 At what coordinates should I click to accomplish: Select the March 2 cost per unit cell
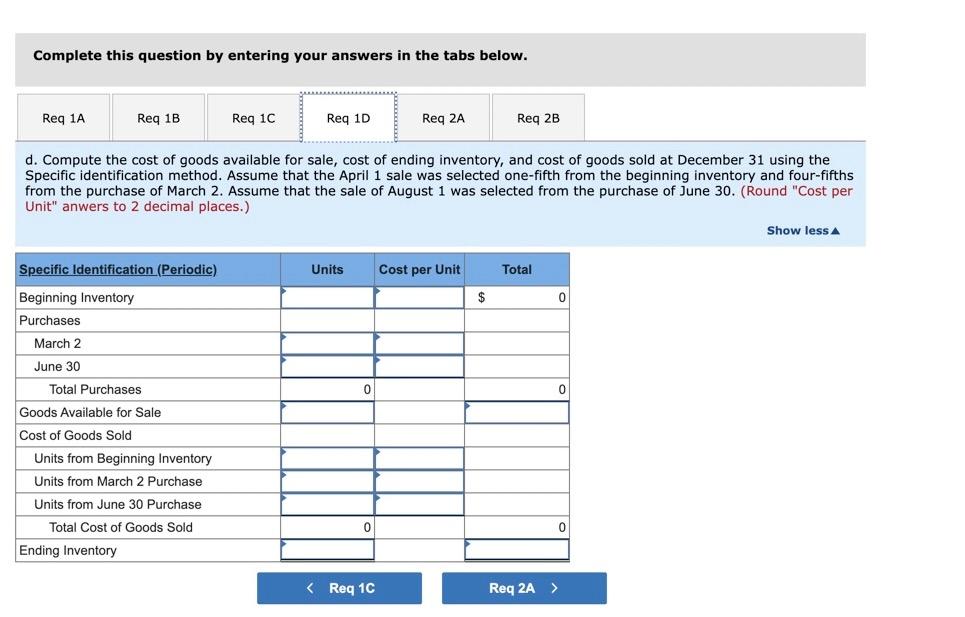416,343
